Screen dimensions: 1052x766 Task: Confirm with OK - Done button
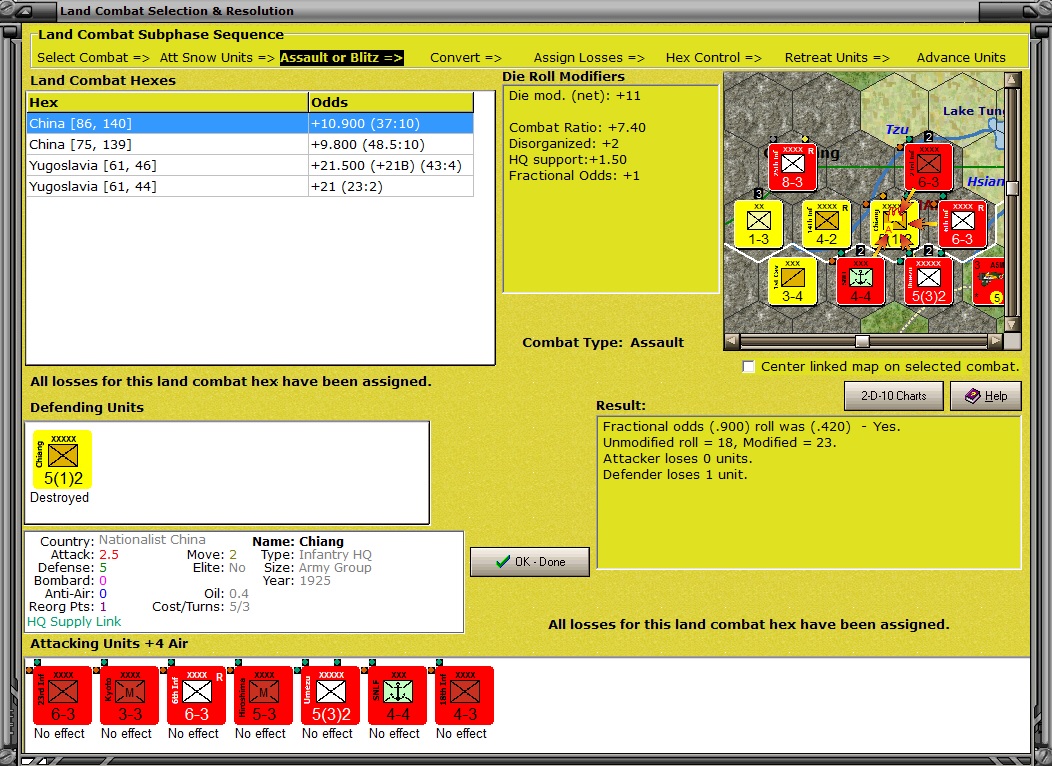coord(529,561)
